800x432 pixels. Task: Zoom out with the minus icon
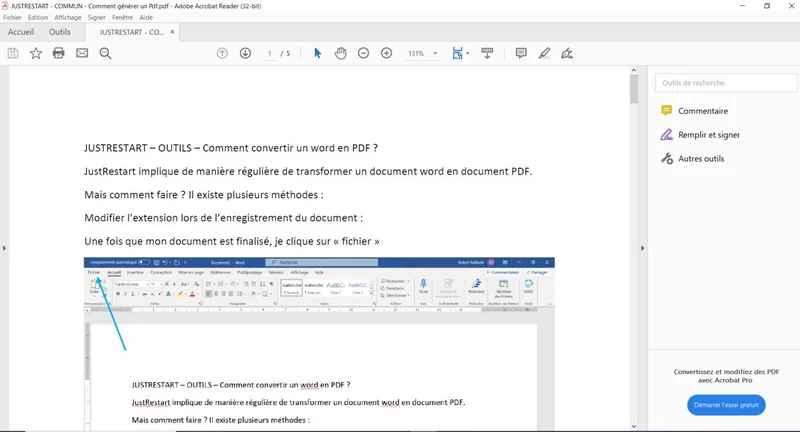click(x=363, y=53)
